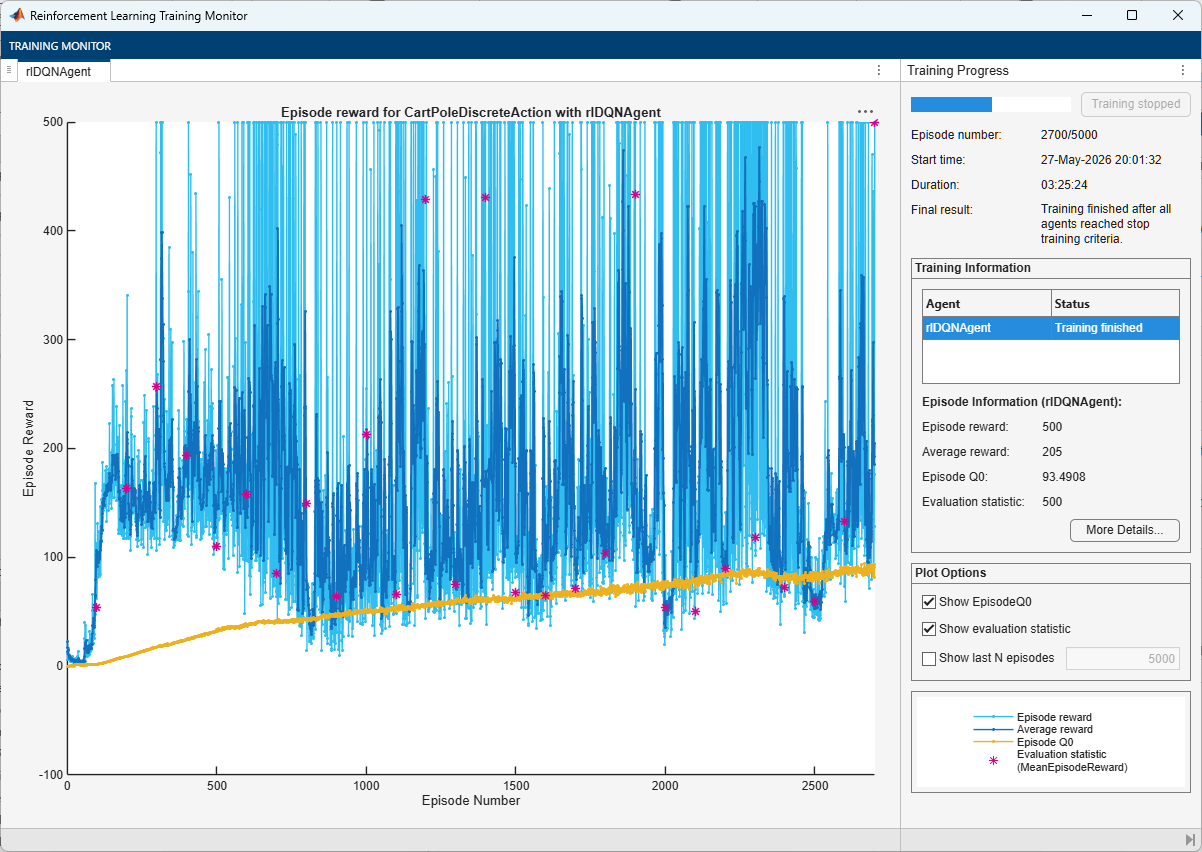Image resolution: width=1202 pixels, height=852 pixels.
Task: Close the Training Monitor window
Action: (1178, 16)
